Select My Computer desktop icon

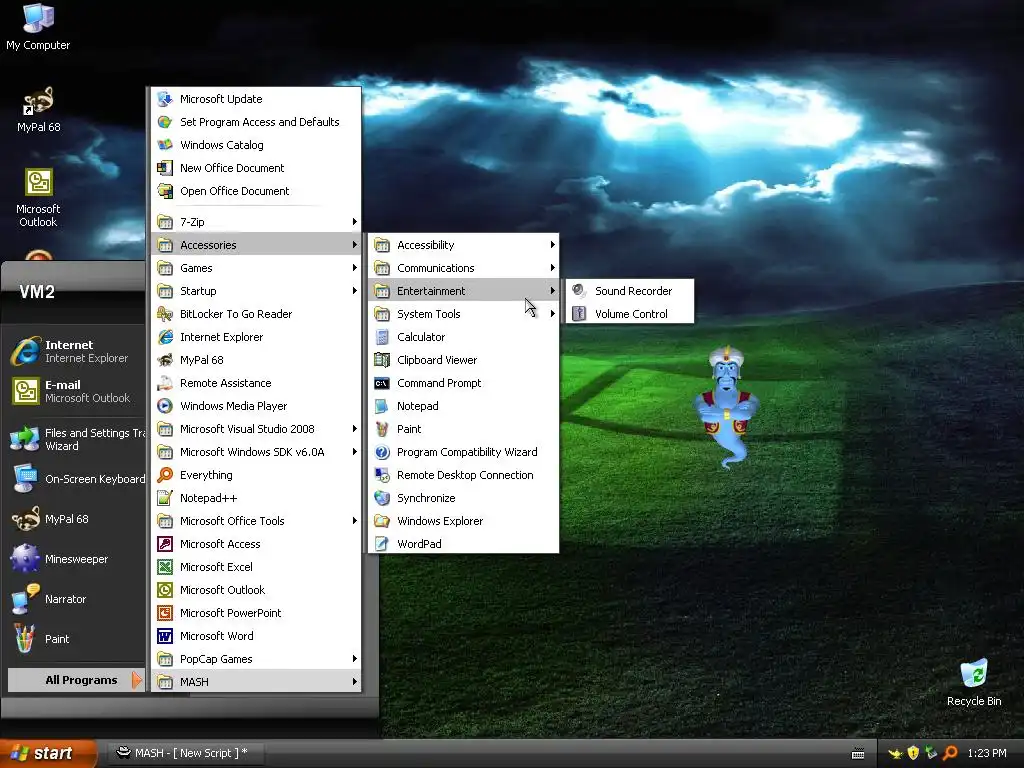[x=38, y=27]
